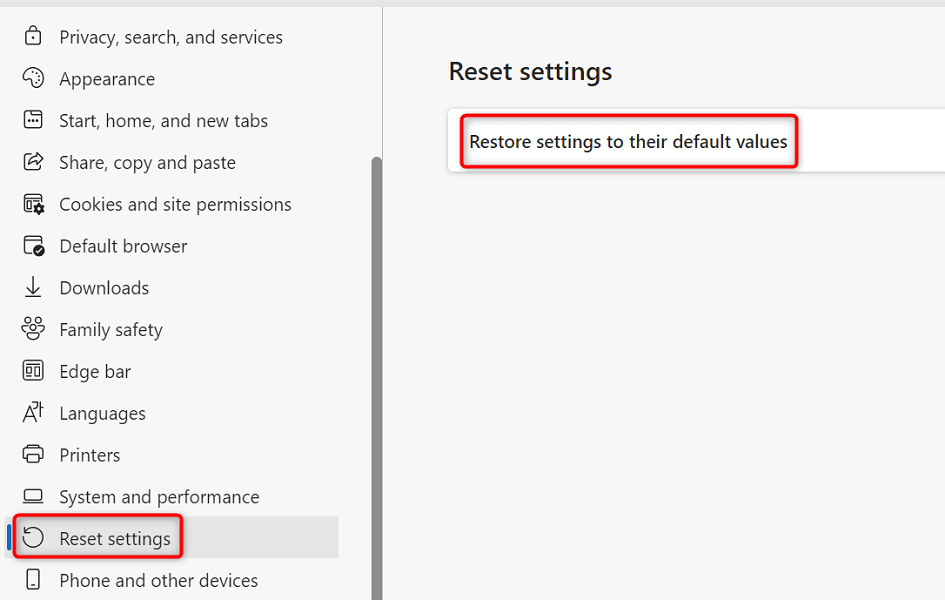Click Restore settings to their default values
This screenshot has height=600, width=945.
click(x=628, y=141)
